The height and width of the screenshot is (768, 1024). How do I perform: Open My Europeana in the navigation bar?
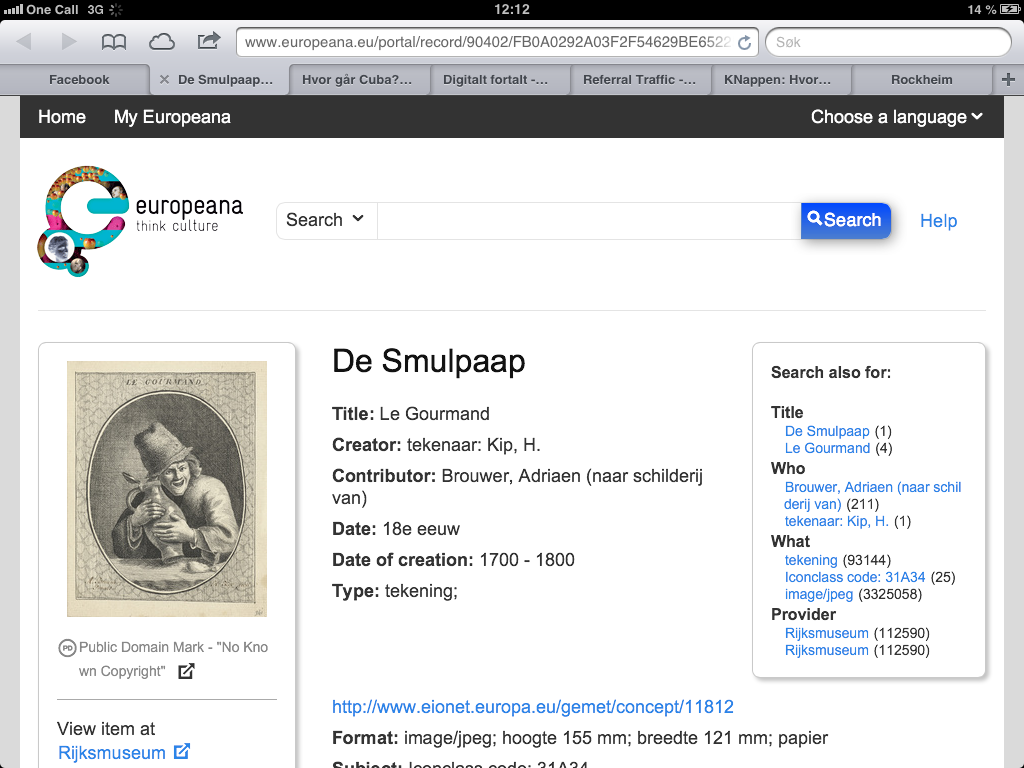172,117
